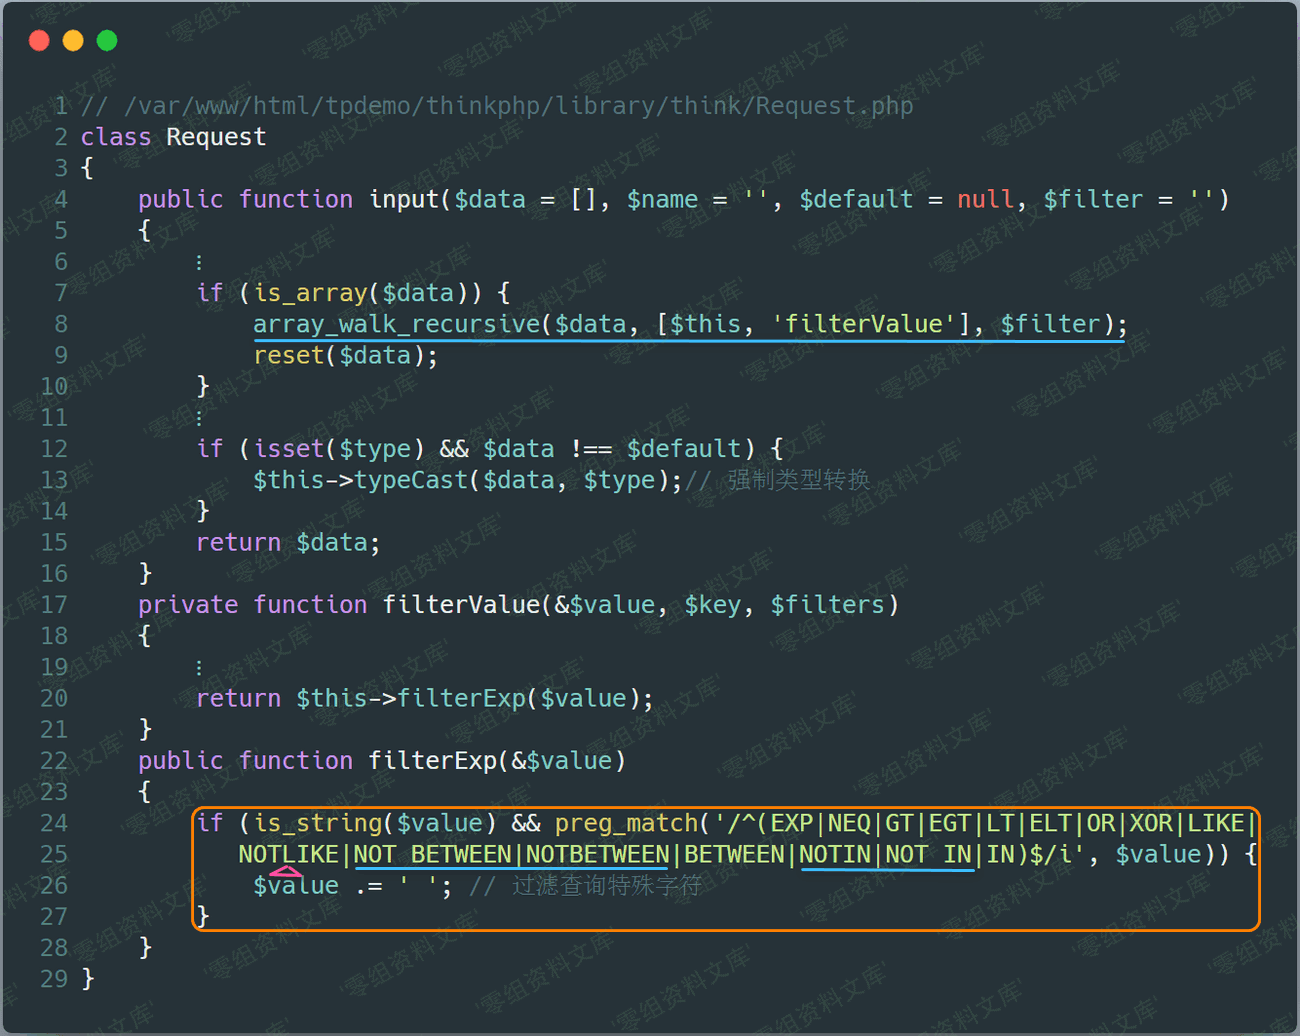Click the Request class name on line 2

pyautogui.click(x=216, y=137)
